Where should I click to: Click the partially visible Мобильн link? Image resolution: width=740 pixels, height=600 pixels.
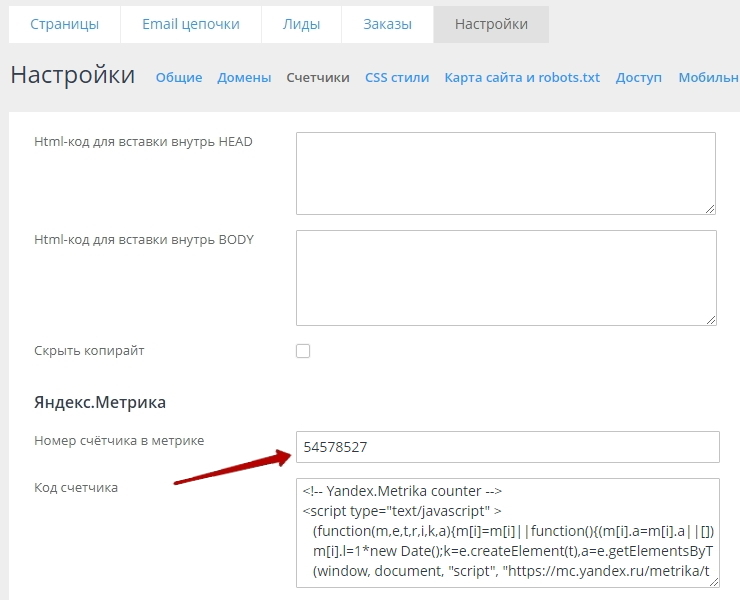(708, 77)
